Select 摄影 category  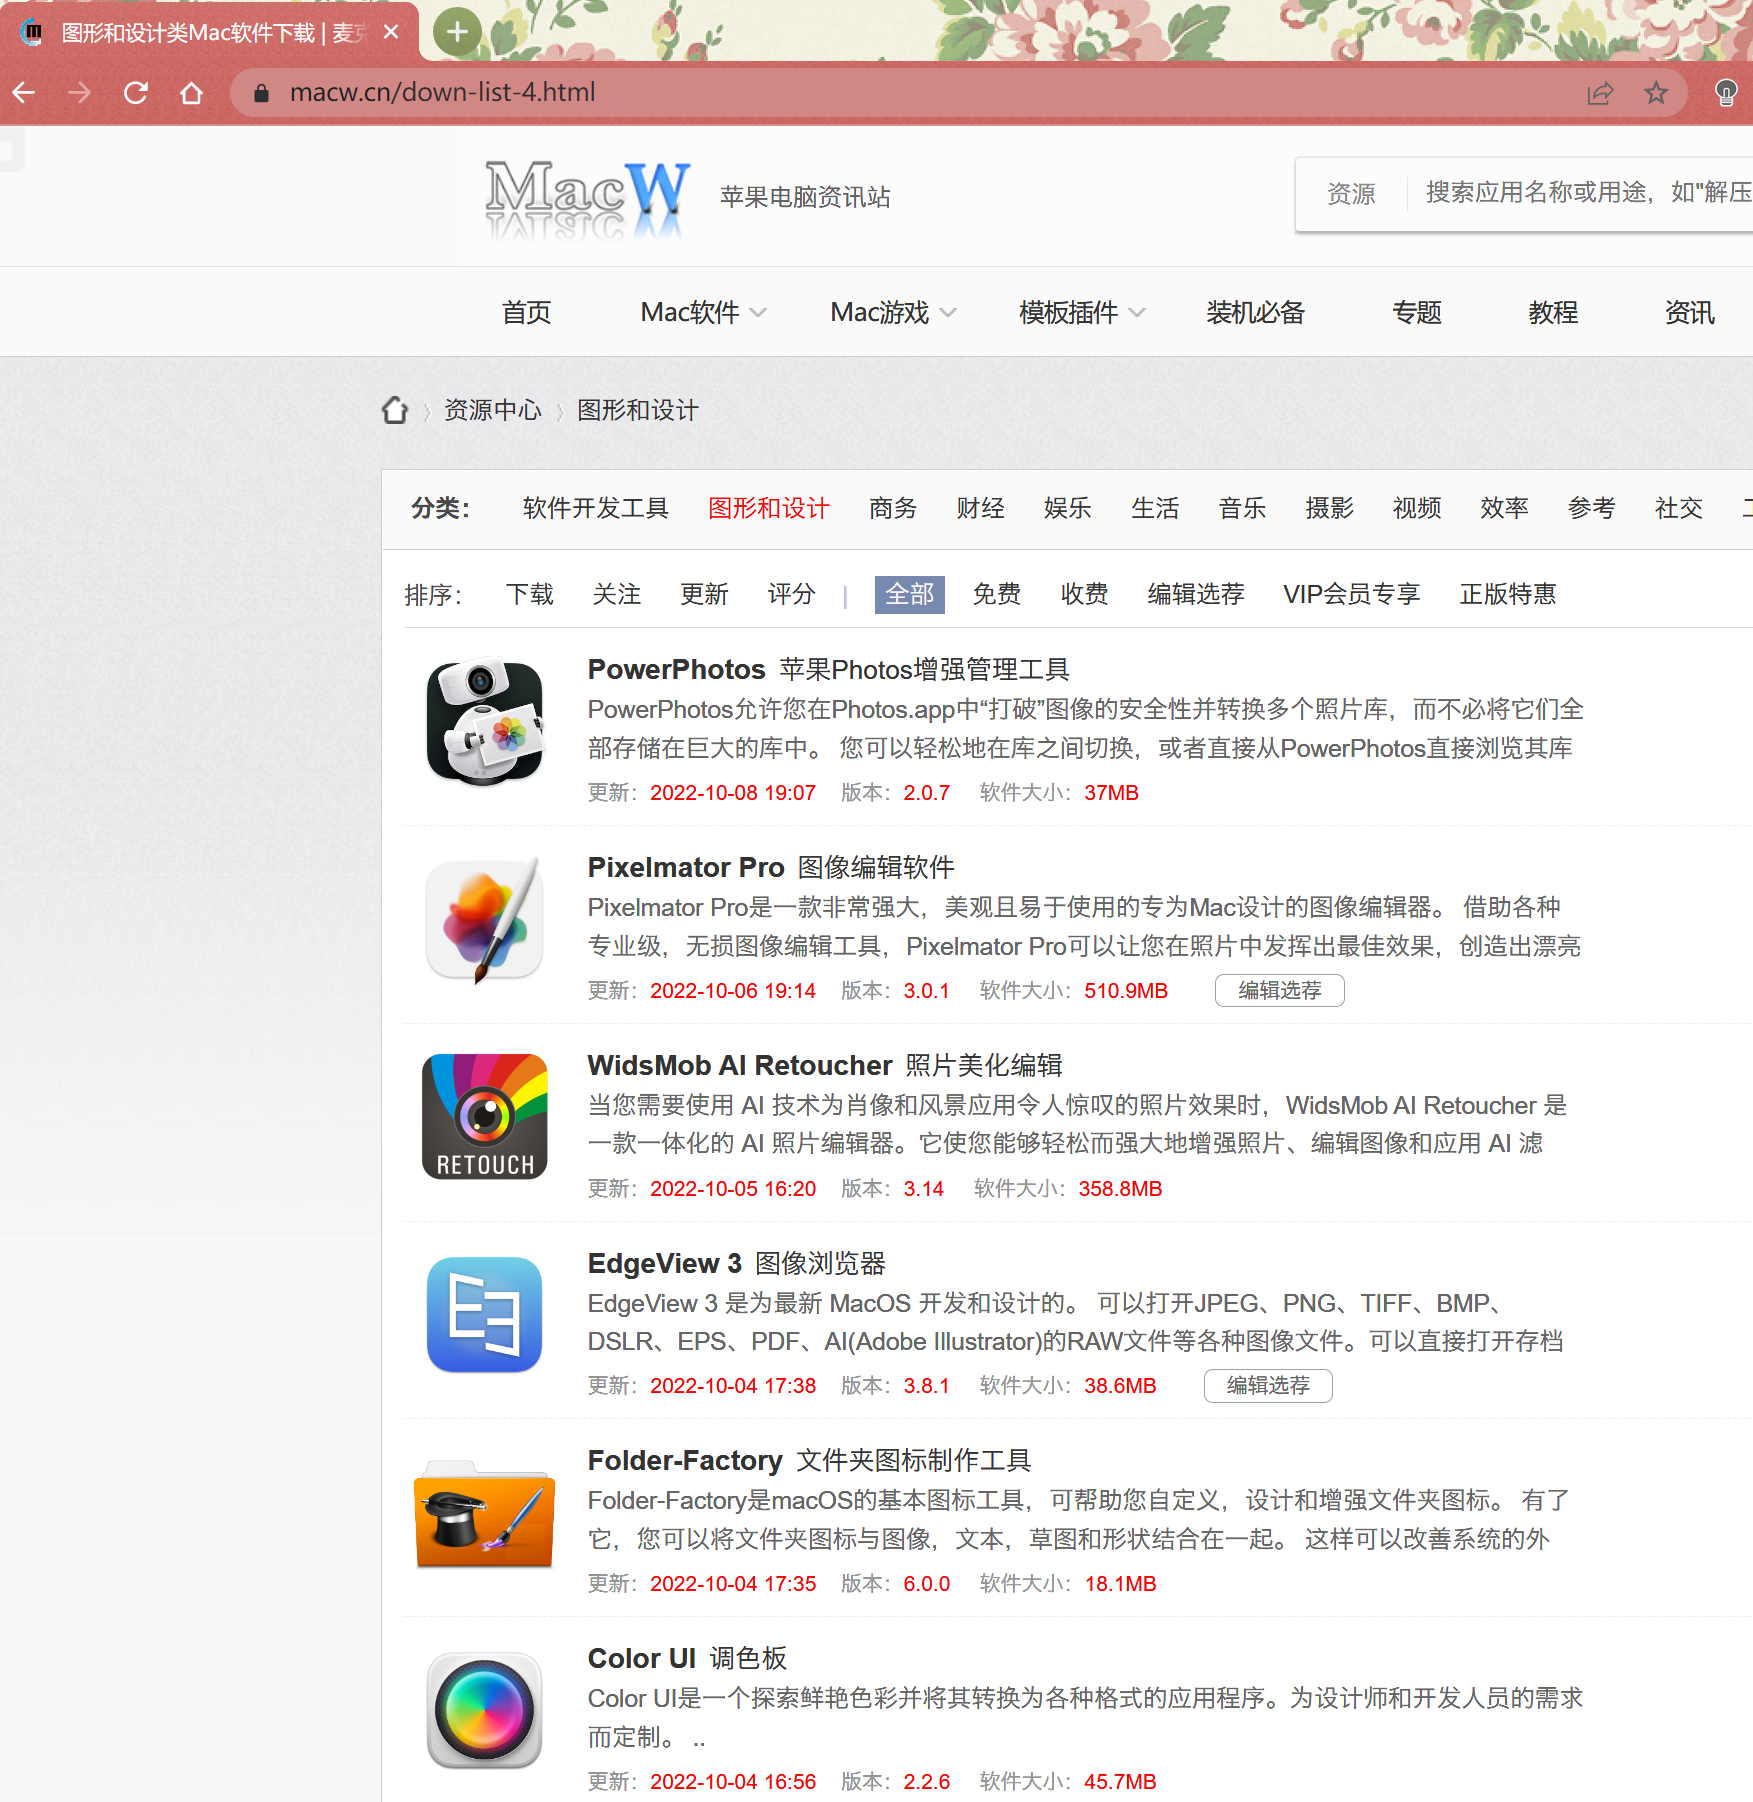click(1330, 508)
